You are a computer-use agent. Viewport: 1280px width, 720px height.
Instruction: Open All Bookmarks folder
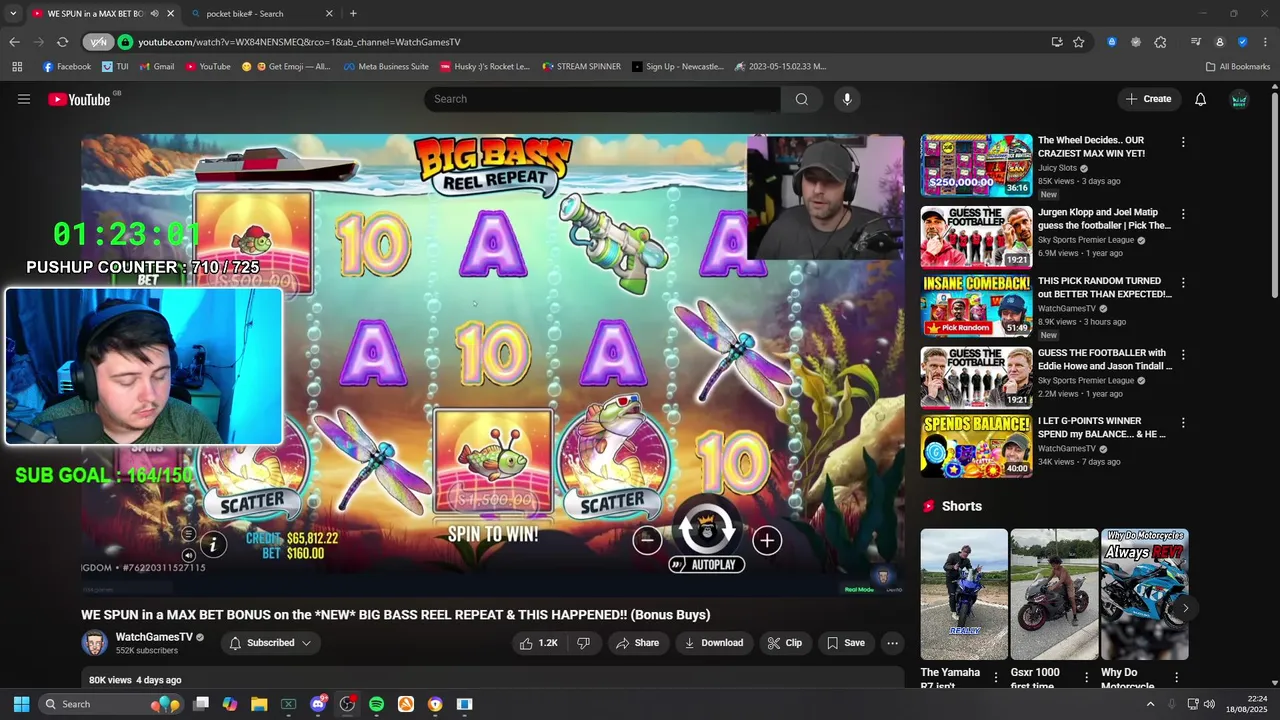tap(1238, 67)
